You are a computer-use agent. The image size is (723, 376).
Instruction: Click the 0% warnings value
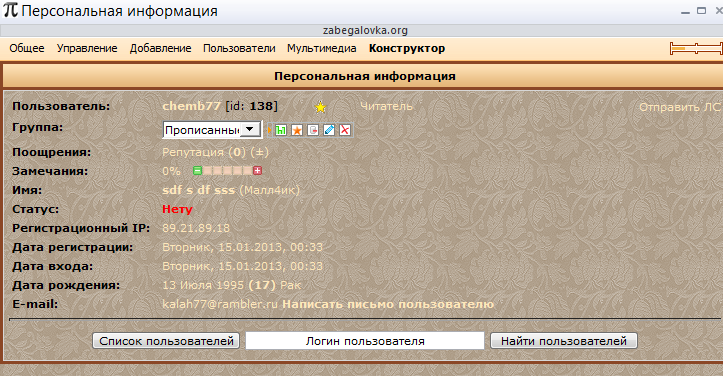click(171, 171)
